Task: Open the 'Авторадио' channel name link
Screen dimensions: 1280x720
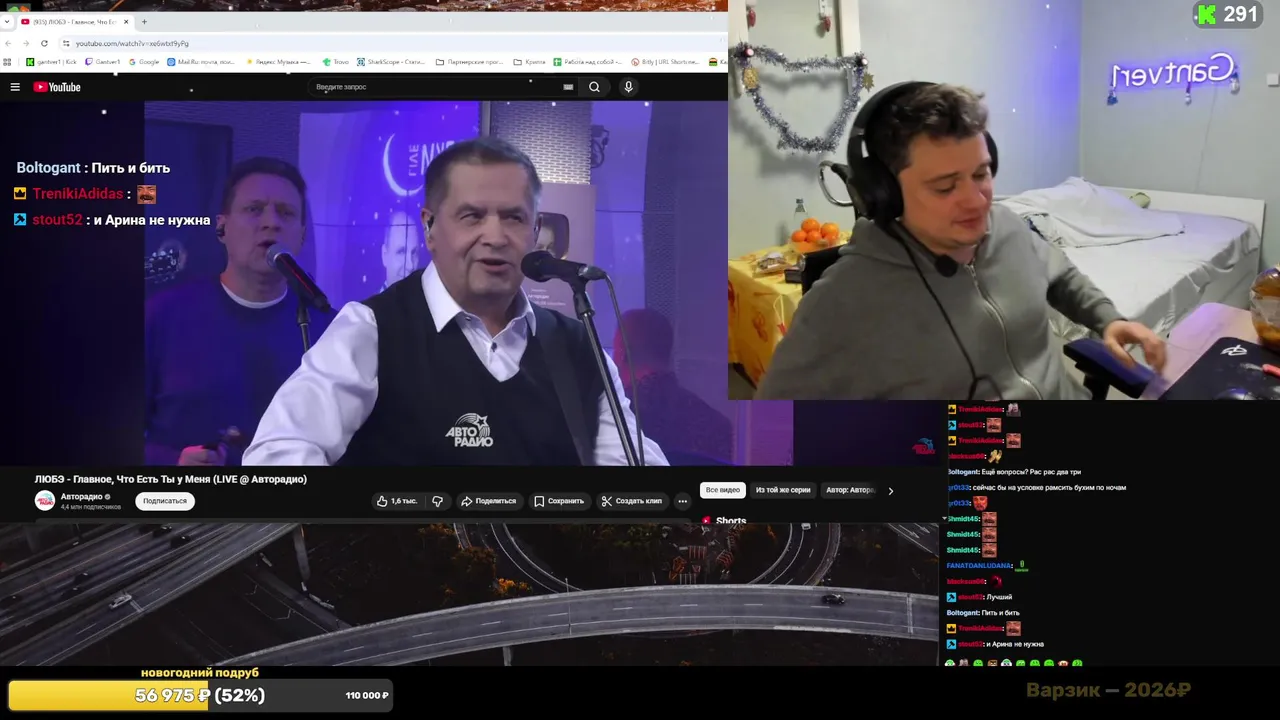Action: [81, 497]
